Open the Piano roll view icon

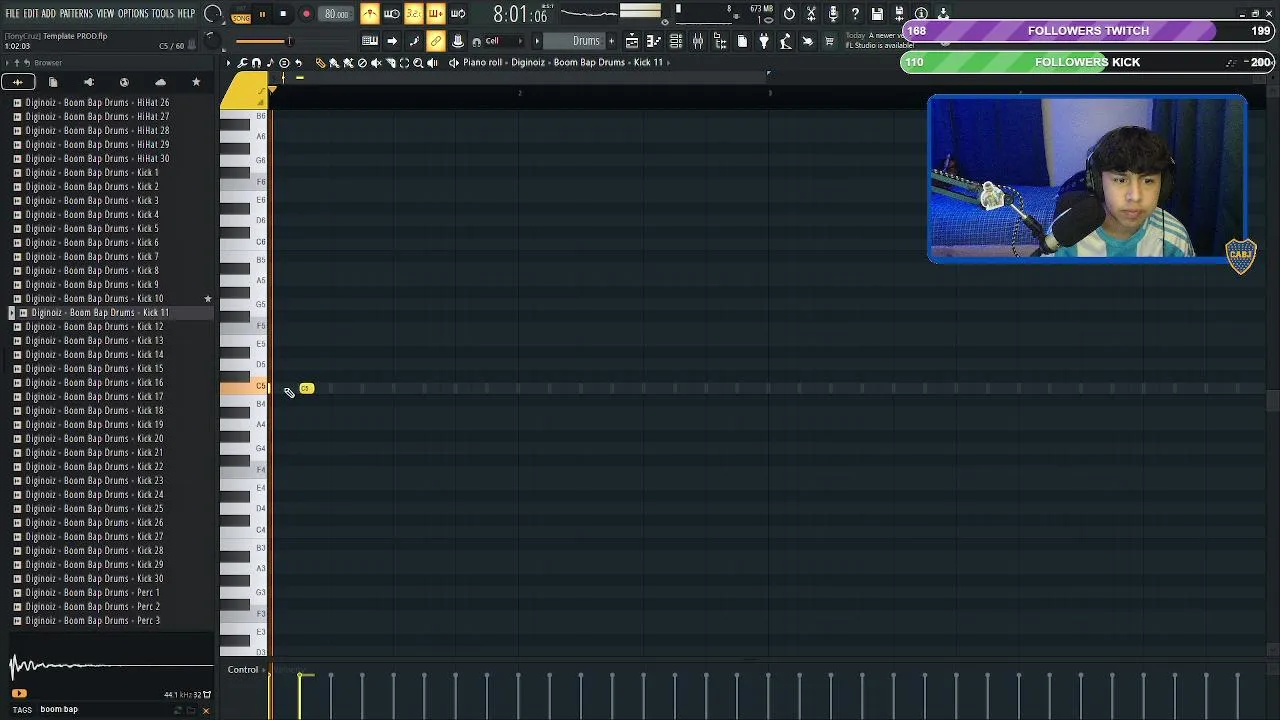click(654, 41)
